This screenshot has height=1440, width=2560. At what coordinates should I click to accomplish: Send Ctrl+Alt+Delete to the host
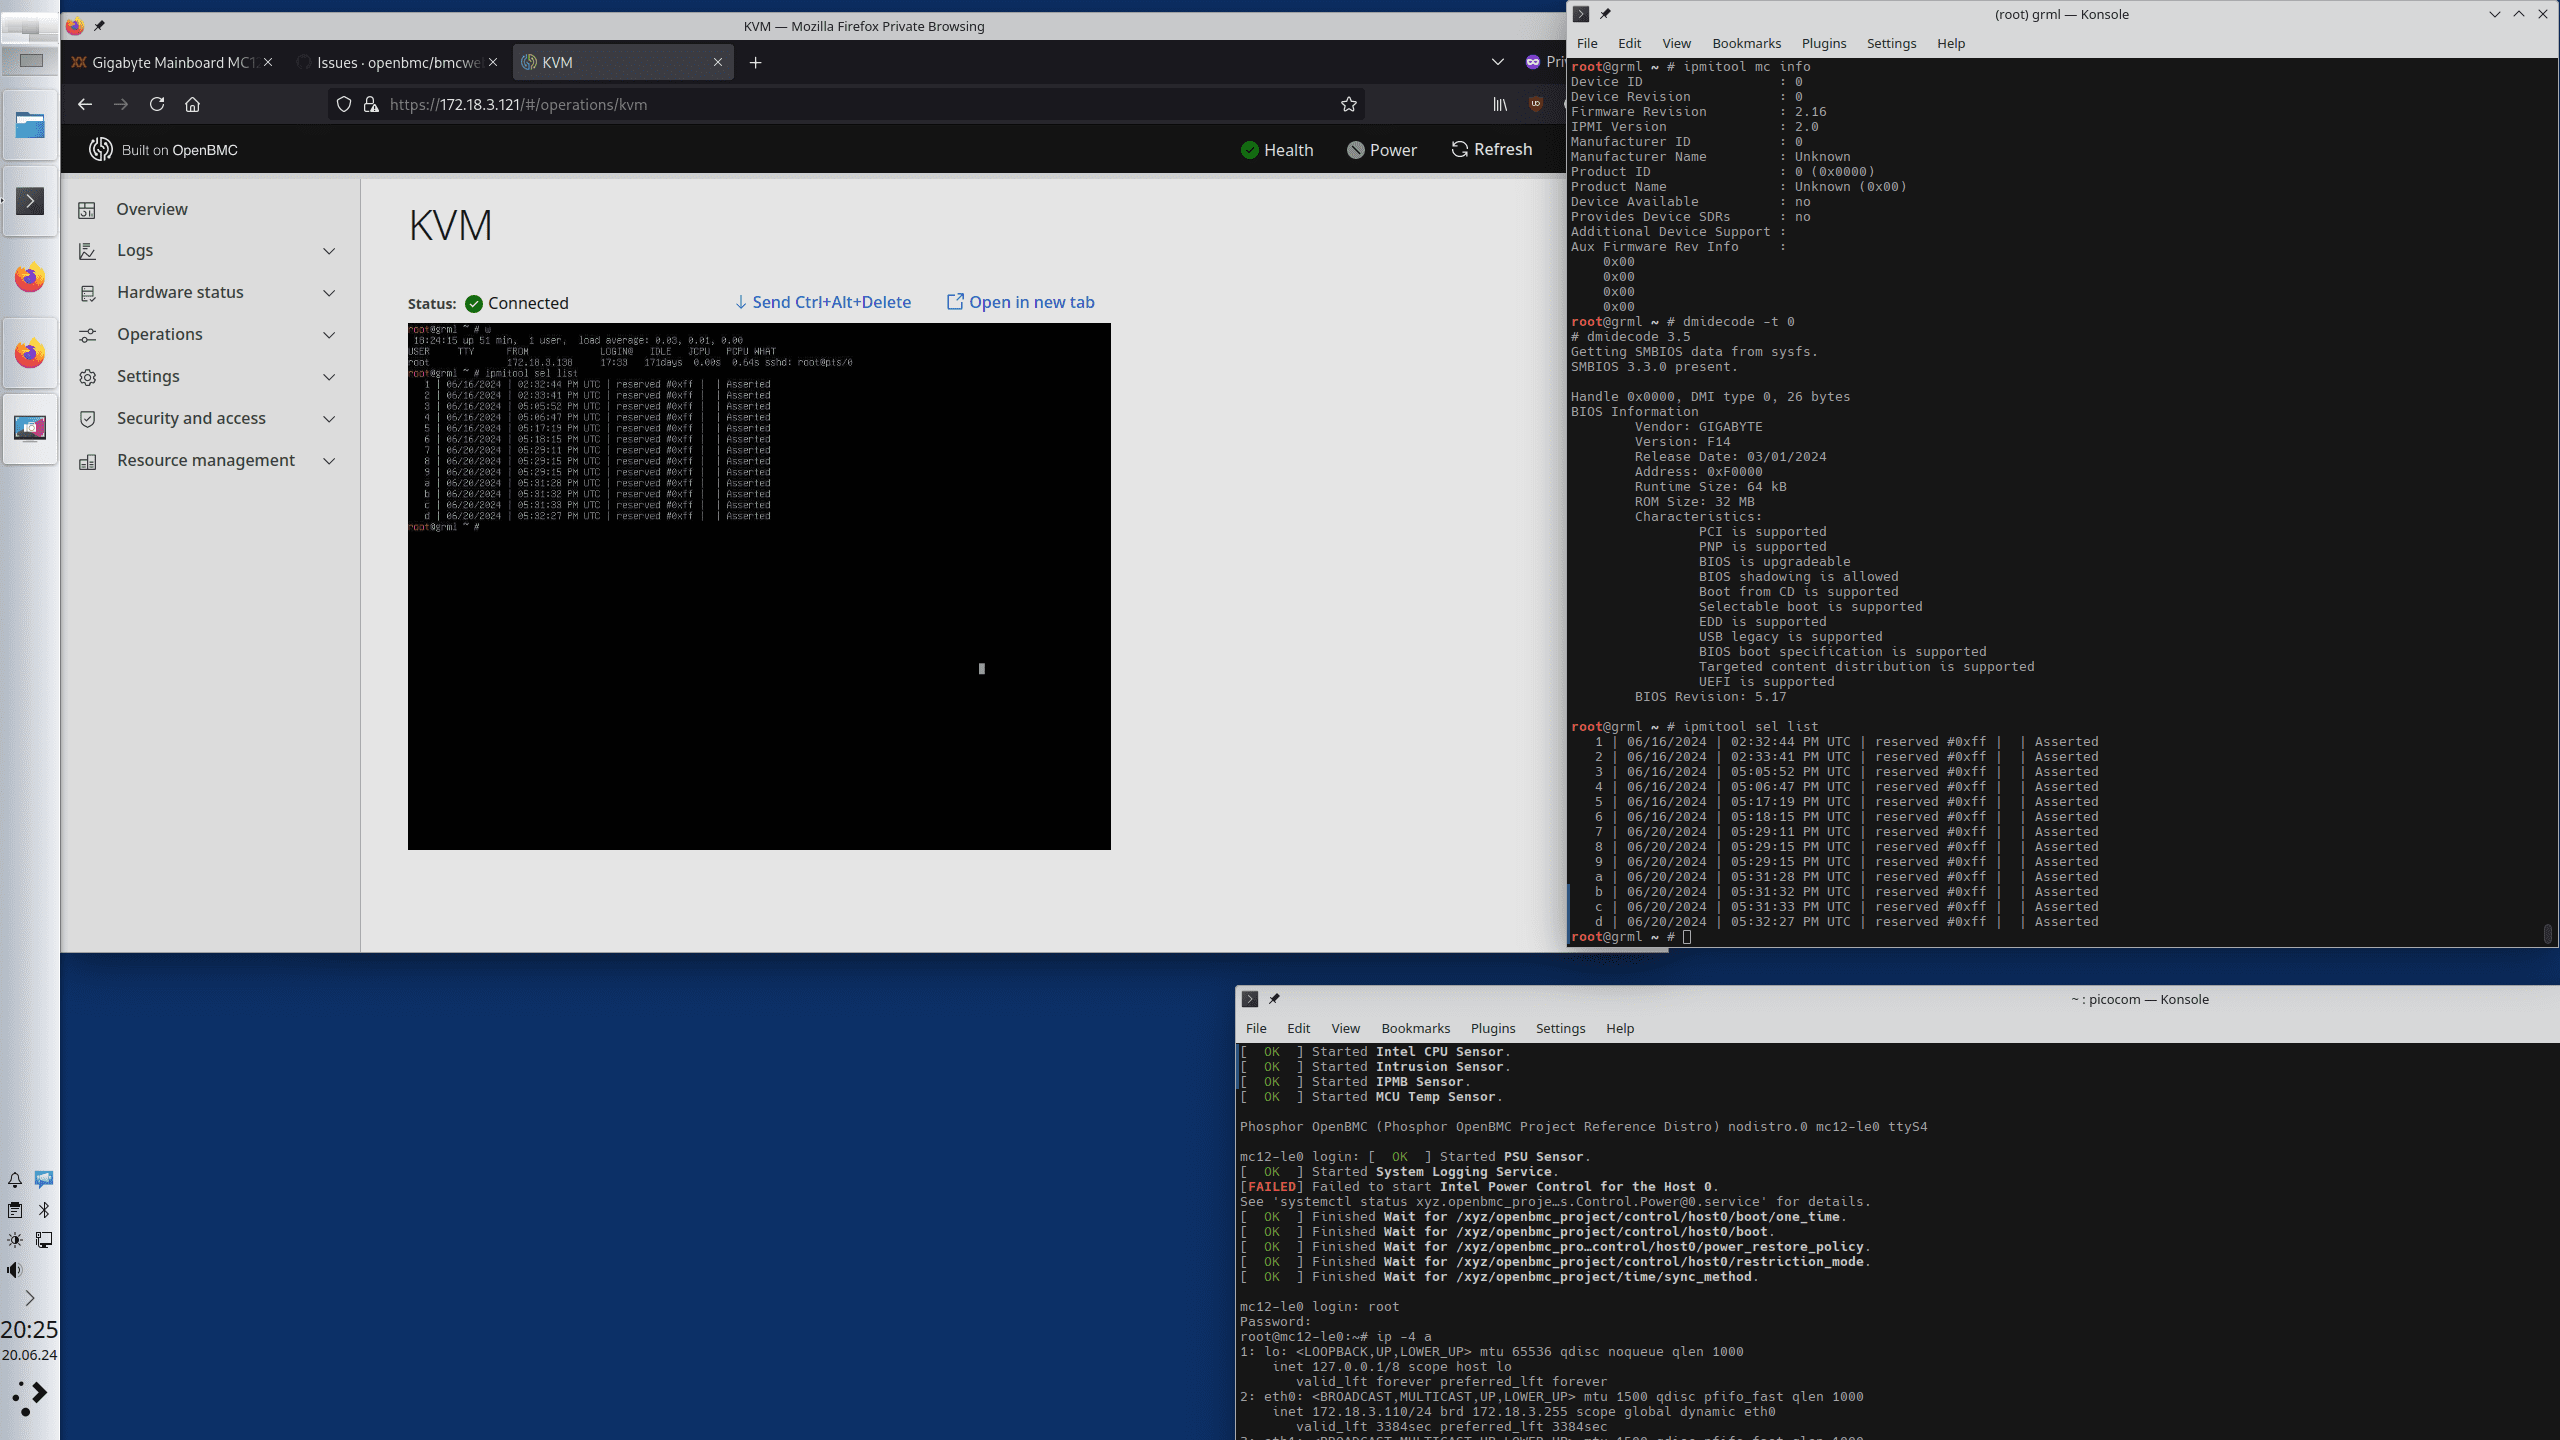click(822, 302)
